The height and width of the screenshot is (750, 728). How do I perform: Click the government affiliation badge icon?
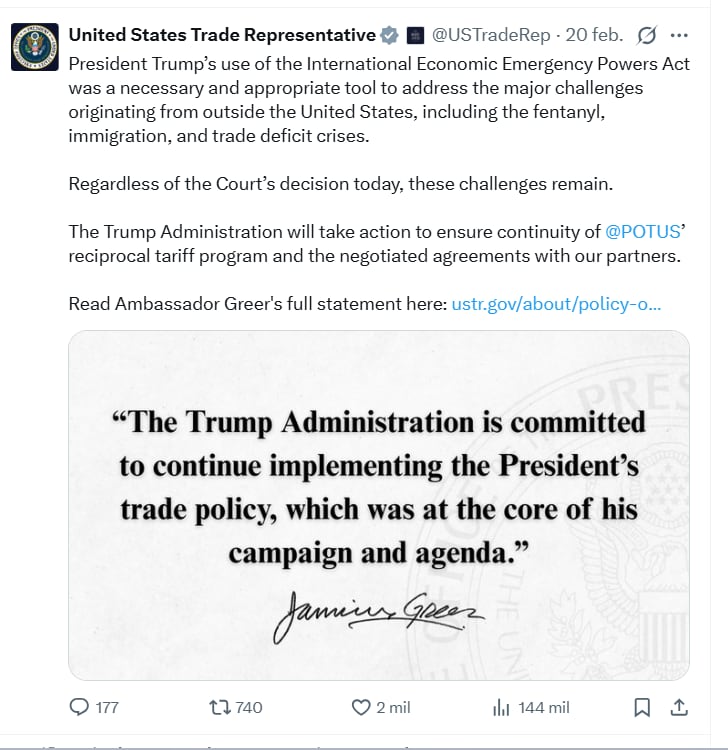(416, 35)
